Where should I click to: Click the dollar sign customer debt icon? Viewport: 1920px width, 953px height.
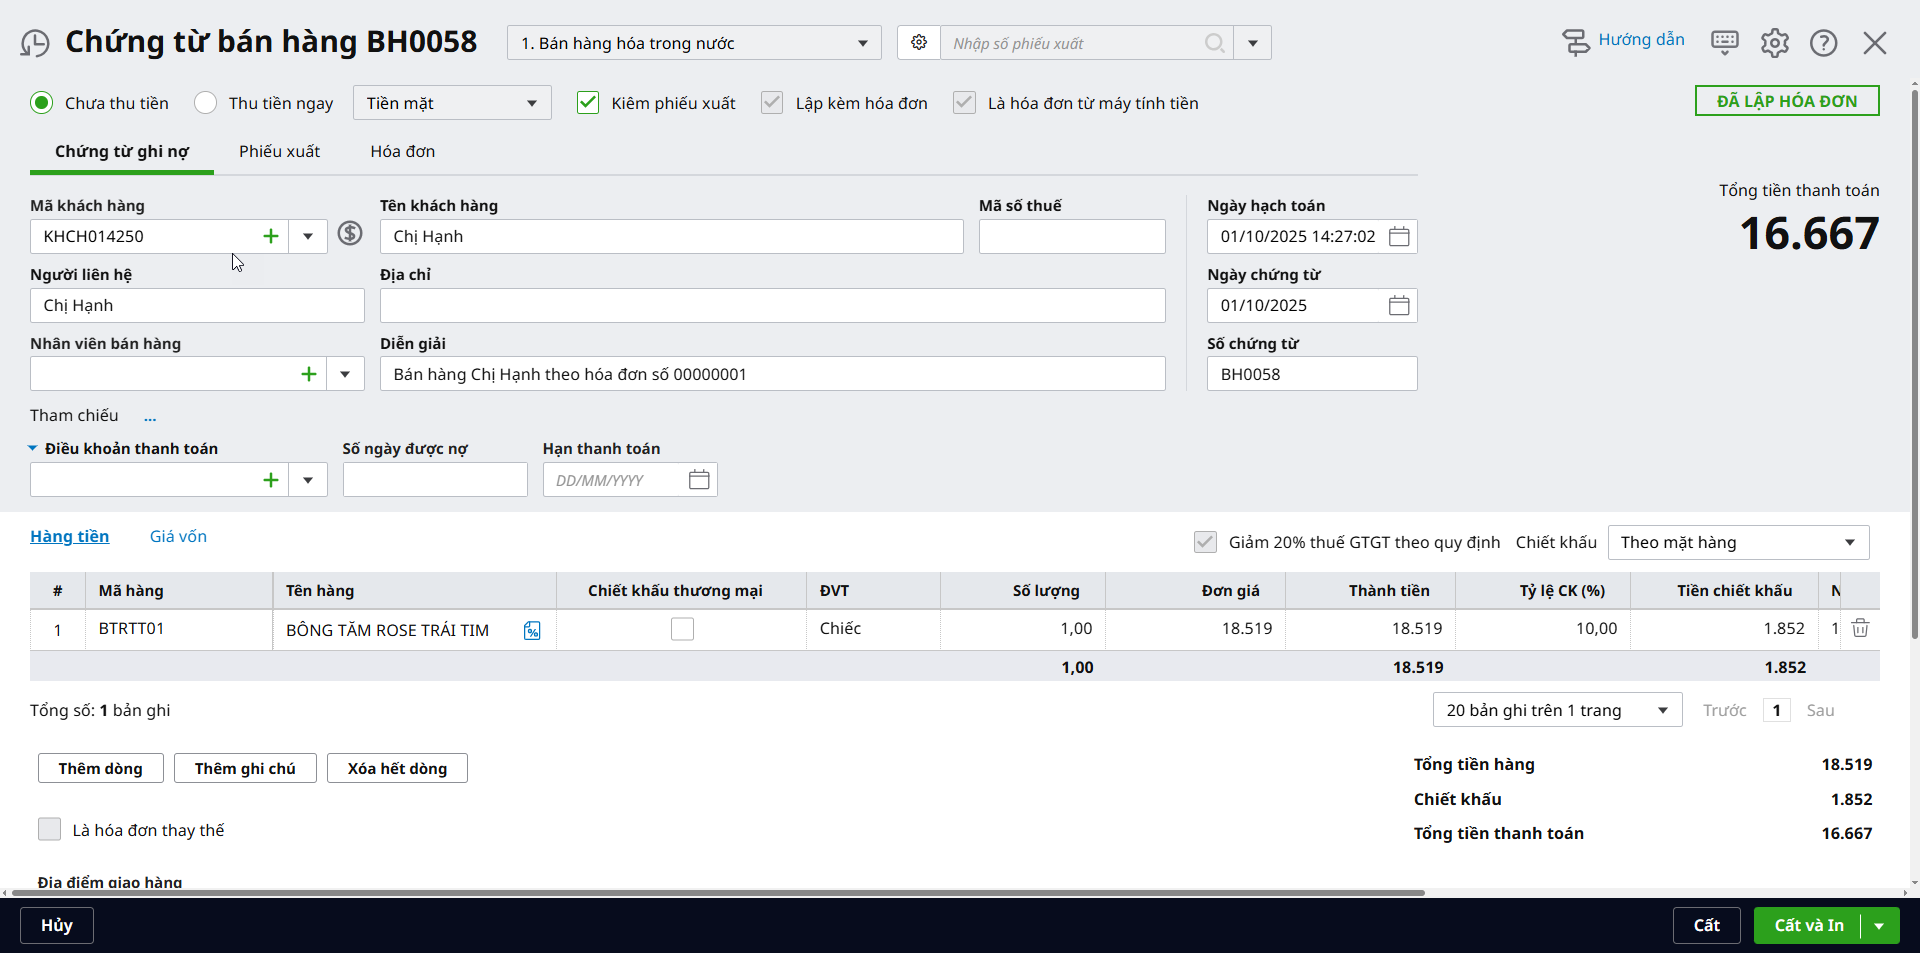[350, 234]
